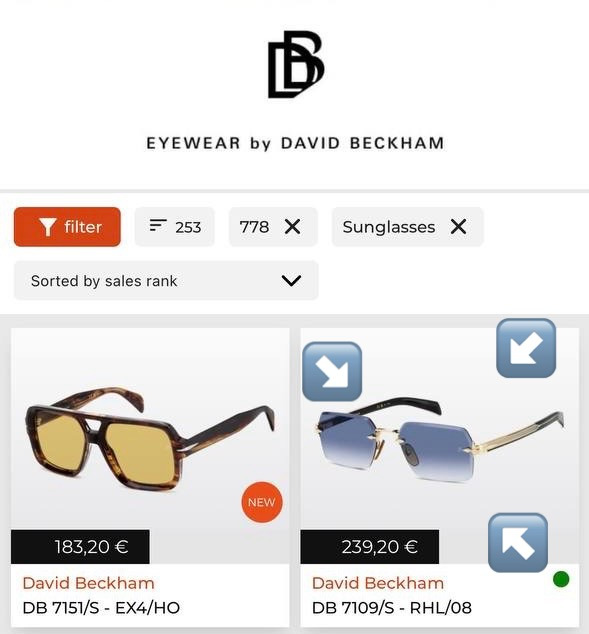Open DB 7151/S - EX4/HO product link
This screenshot has width=589, height=634.
tap(101, 608)
